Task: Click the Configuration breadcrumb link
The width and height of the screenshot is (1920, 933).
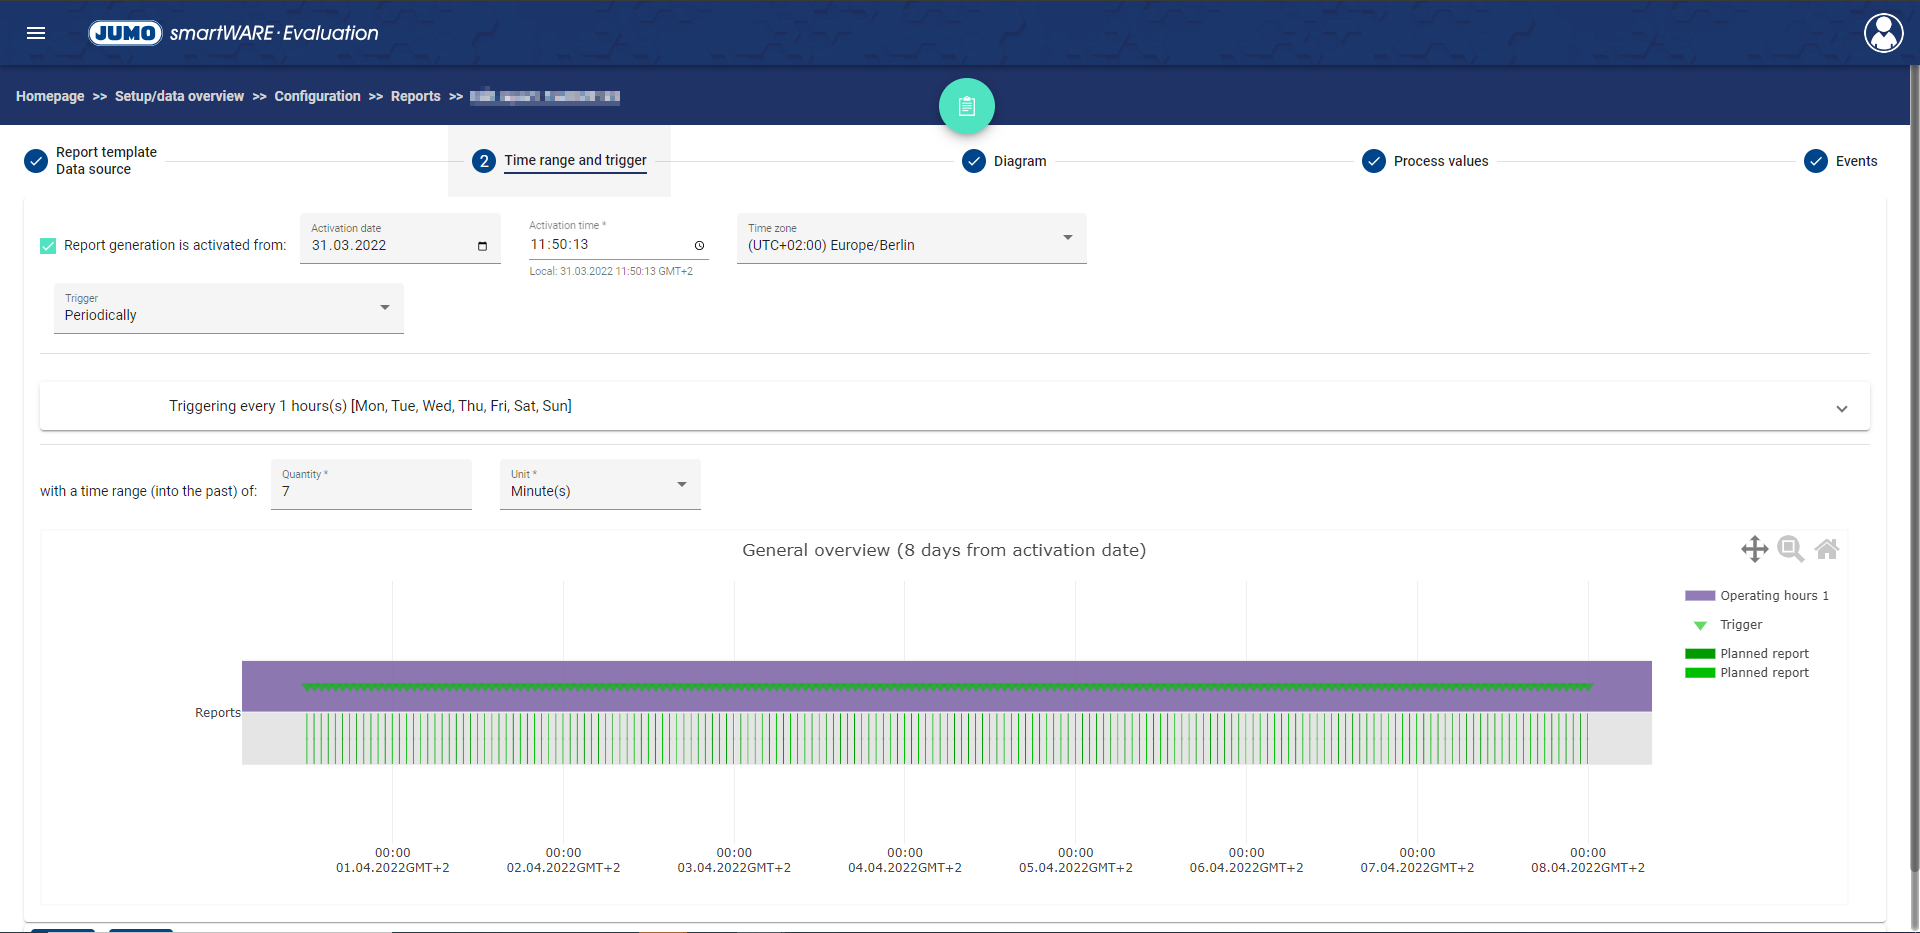Action: [x=317, y=96]
